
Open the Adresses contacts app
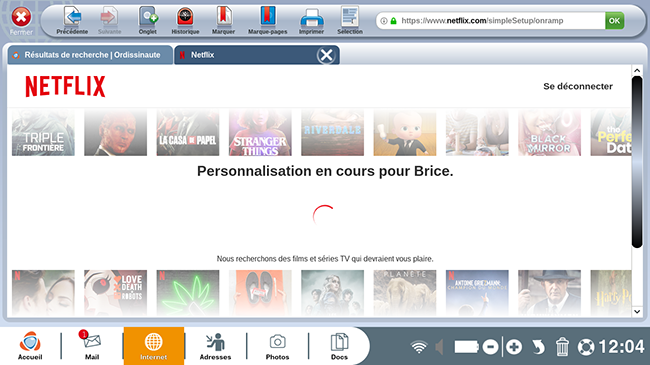click(x=215, y=346)
